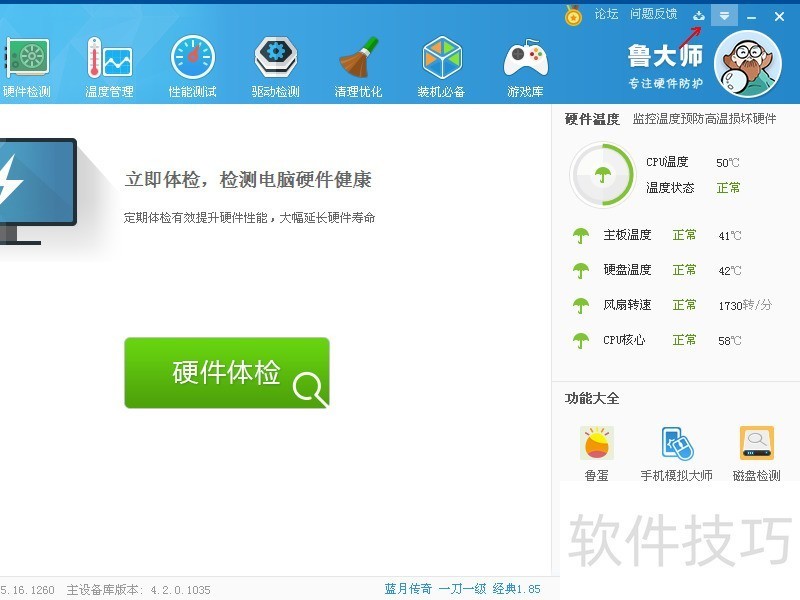The width and height of the screenshot is (800, 600).
Task: Select the 硬盘温度 42℃ value
Action: (x=730, y=270)
